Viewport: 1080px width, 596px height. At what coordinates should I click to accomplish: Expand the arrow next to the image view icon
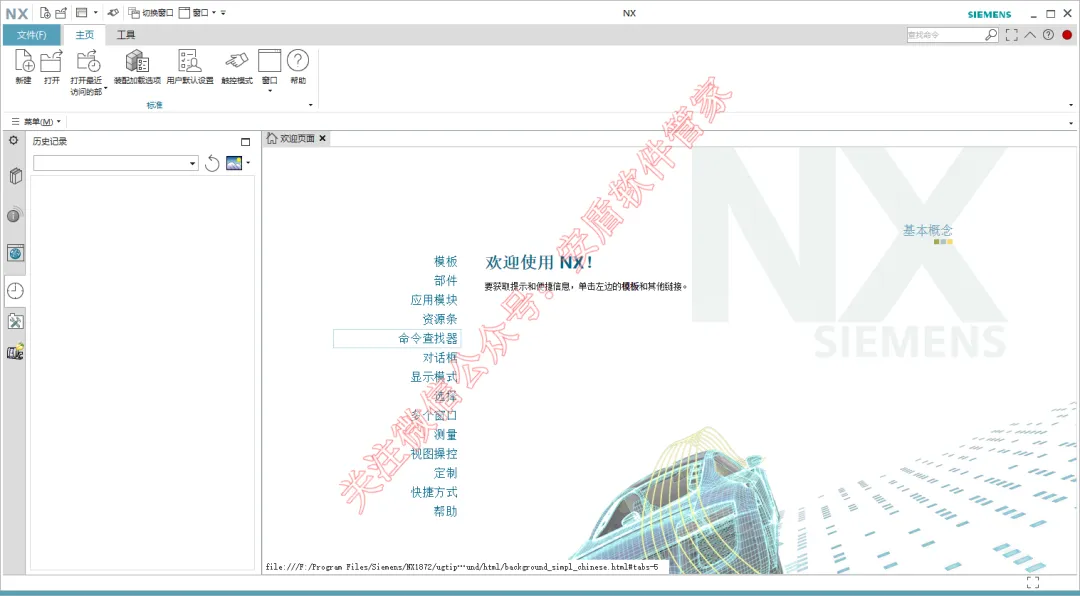247,163
